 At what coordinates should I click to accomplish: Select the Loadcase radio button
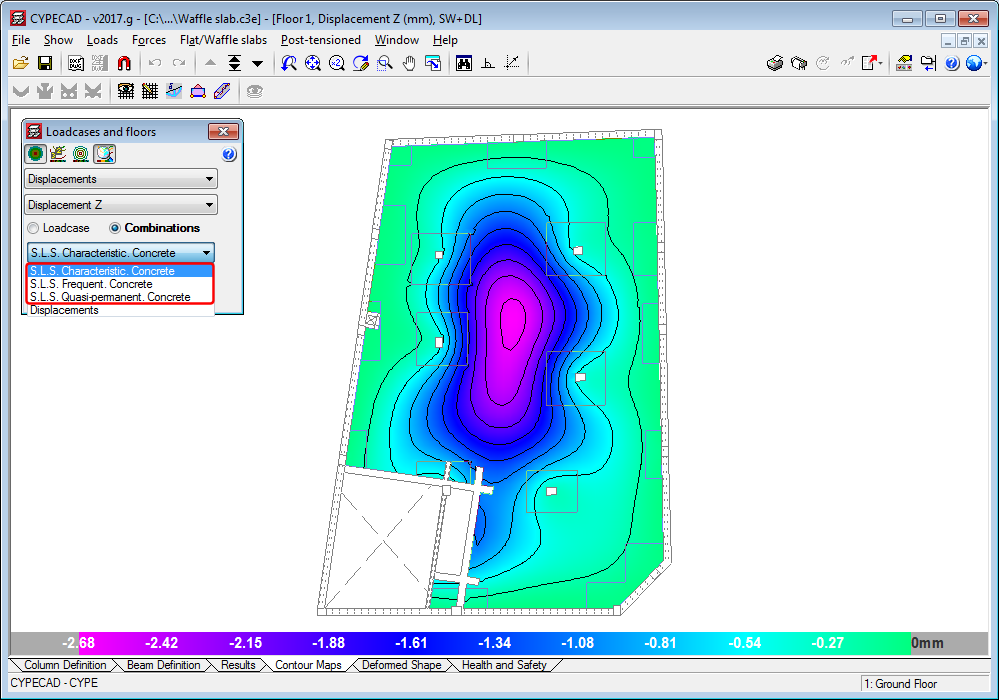click(x=34, y=228)
